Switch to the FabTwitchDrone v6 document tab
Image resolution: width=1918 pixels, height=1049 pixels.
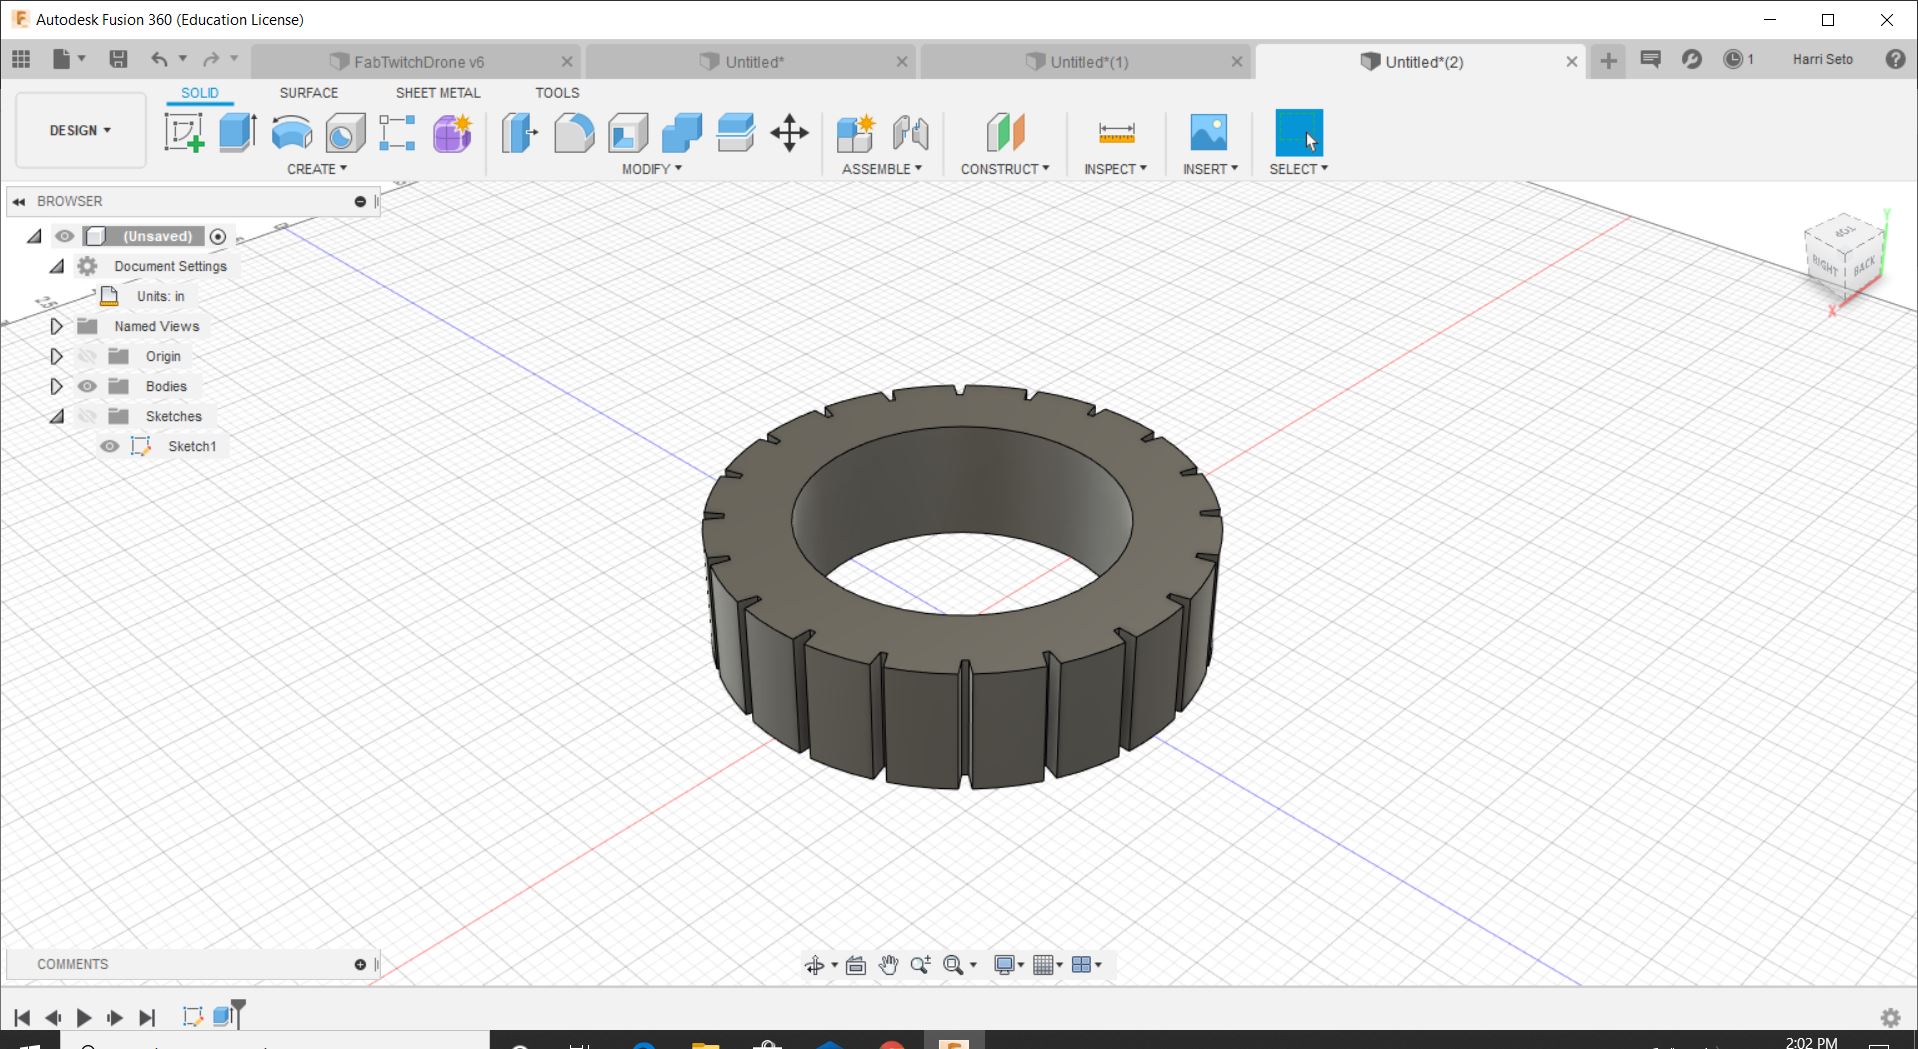418,62
